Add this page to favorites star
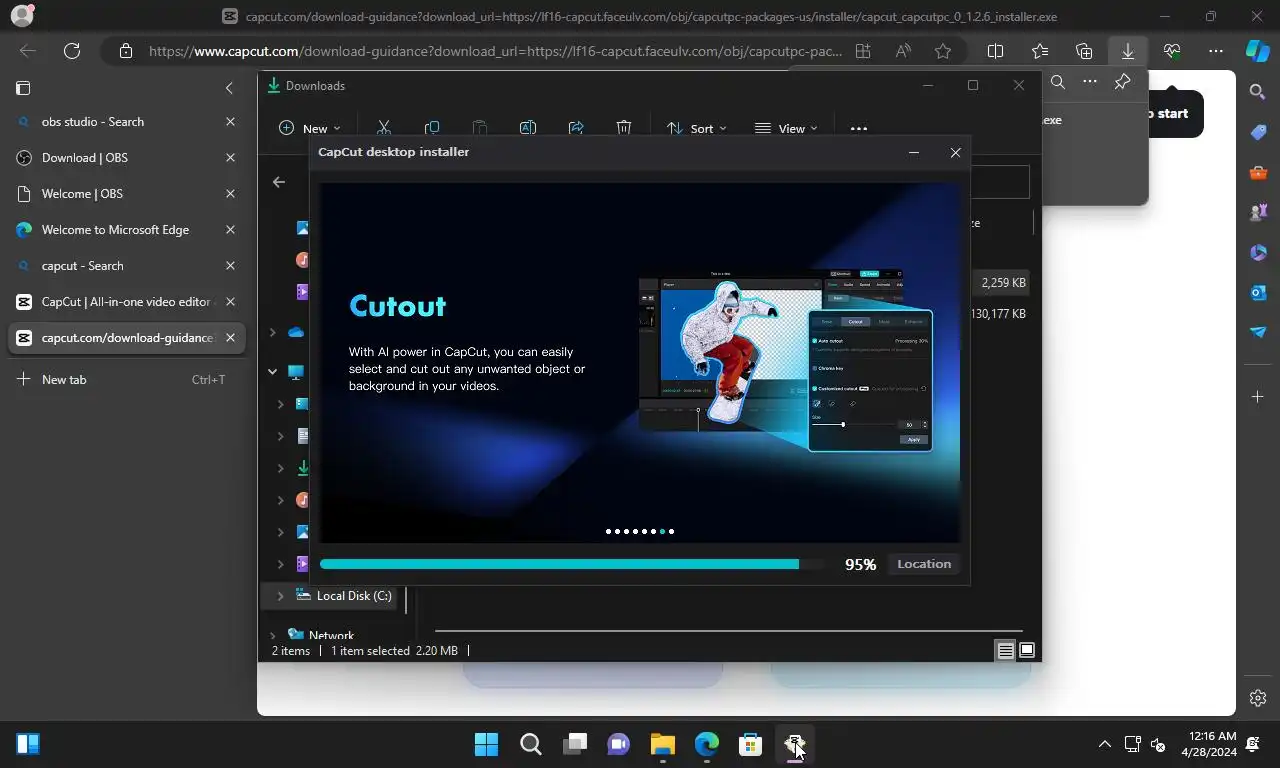The image size is (1280, 768). (943, 51)
